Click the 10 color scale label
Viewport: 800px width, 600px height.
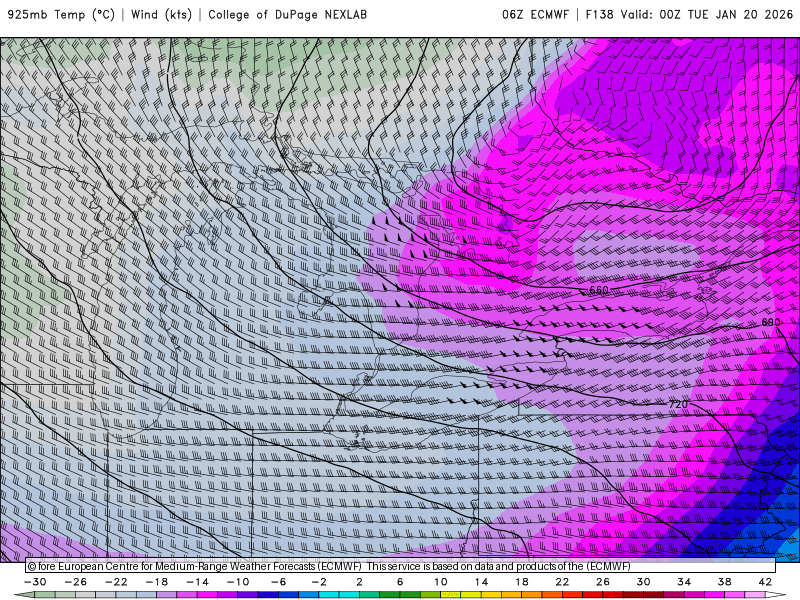coord(440,582)
